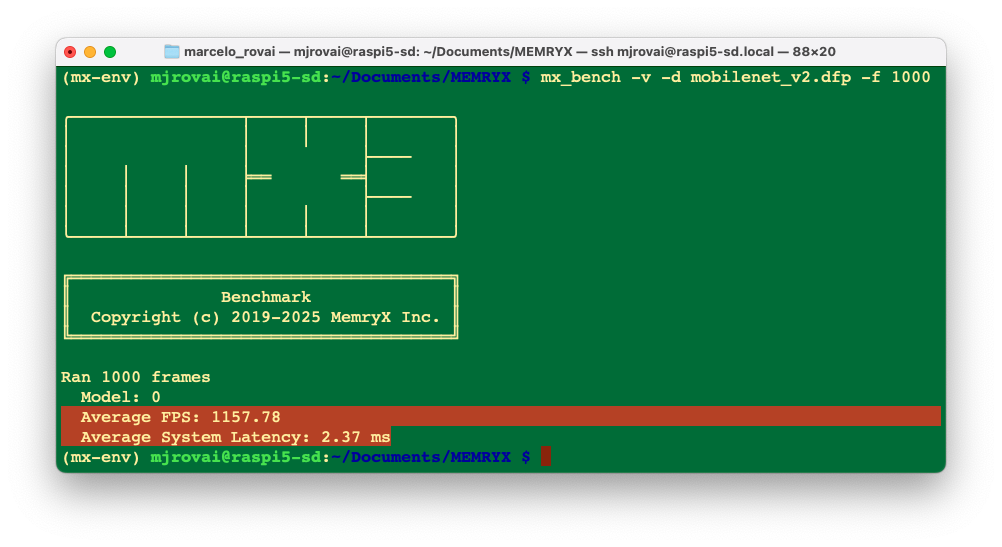Click the Benchmark heading in the banner box
This screenshot has height=547, width=1002.
[x=265, y=297]
